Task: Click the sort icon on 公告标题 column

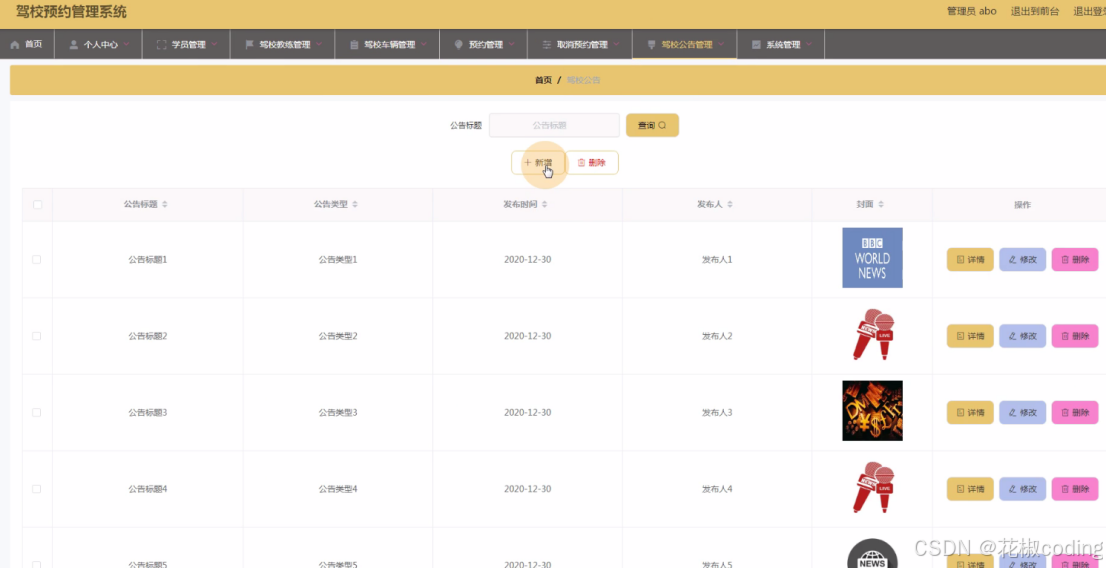Action: click(164, 204)
